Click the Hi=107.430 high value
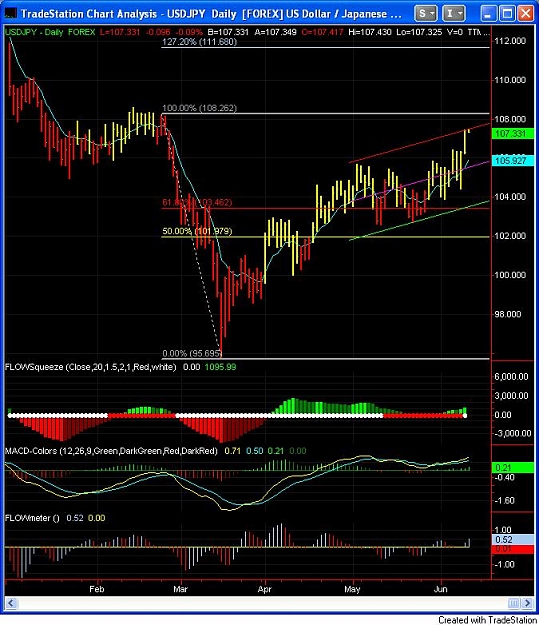Viewport: 539px width, 625px height. pos(370,32)
